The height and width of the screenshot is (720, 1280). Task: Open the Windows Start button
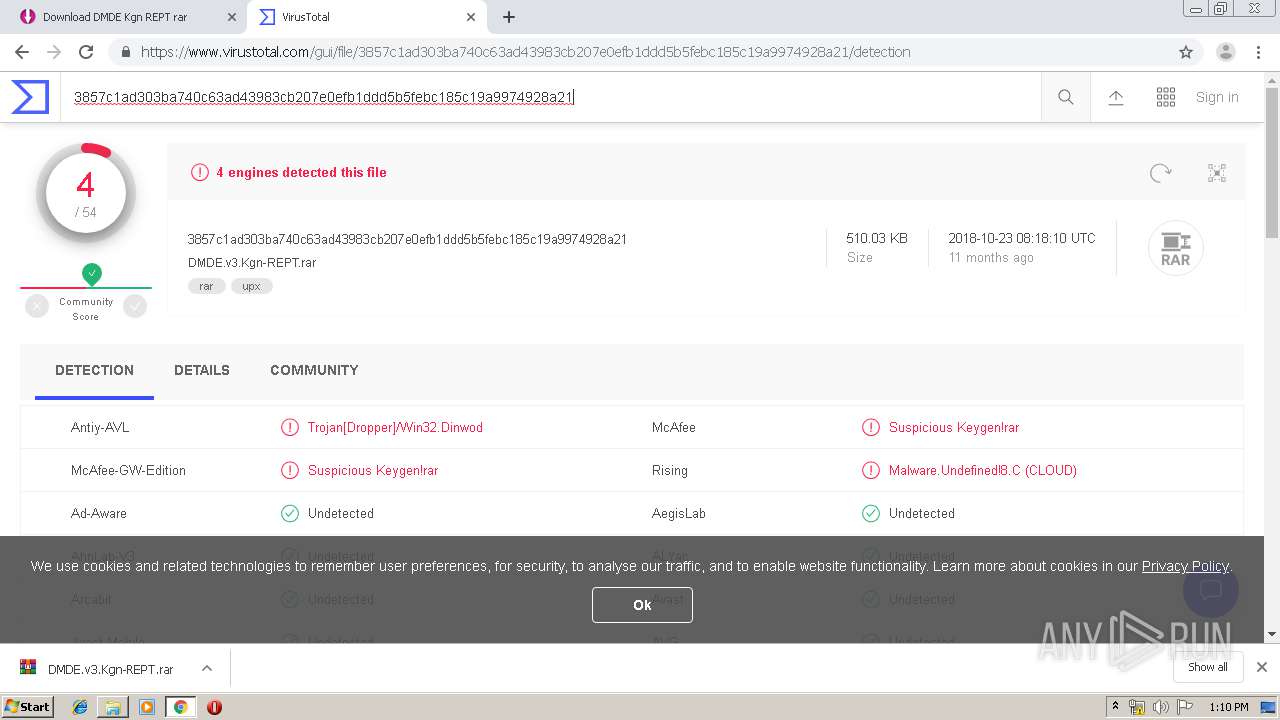28,707
